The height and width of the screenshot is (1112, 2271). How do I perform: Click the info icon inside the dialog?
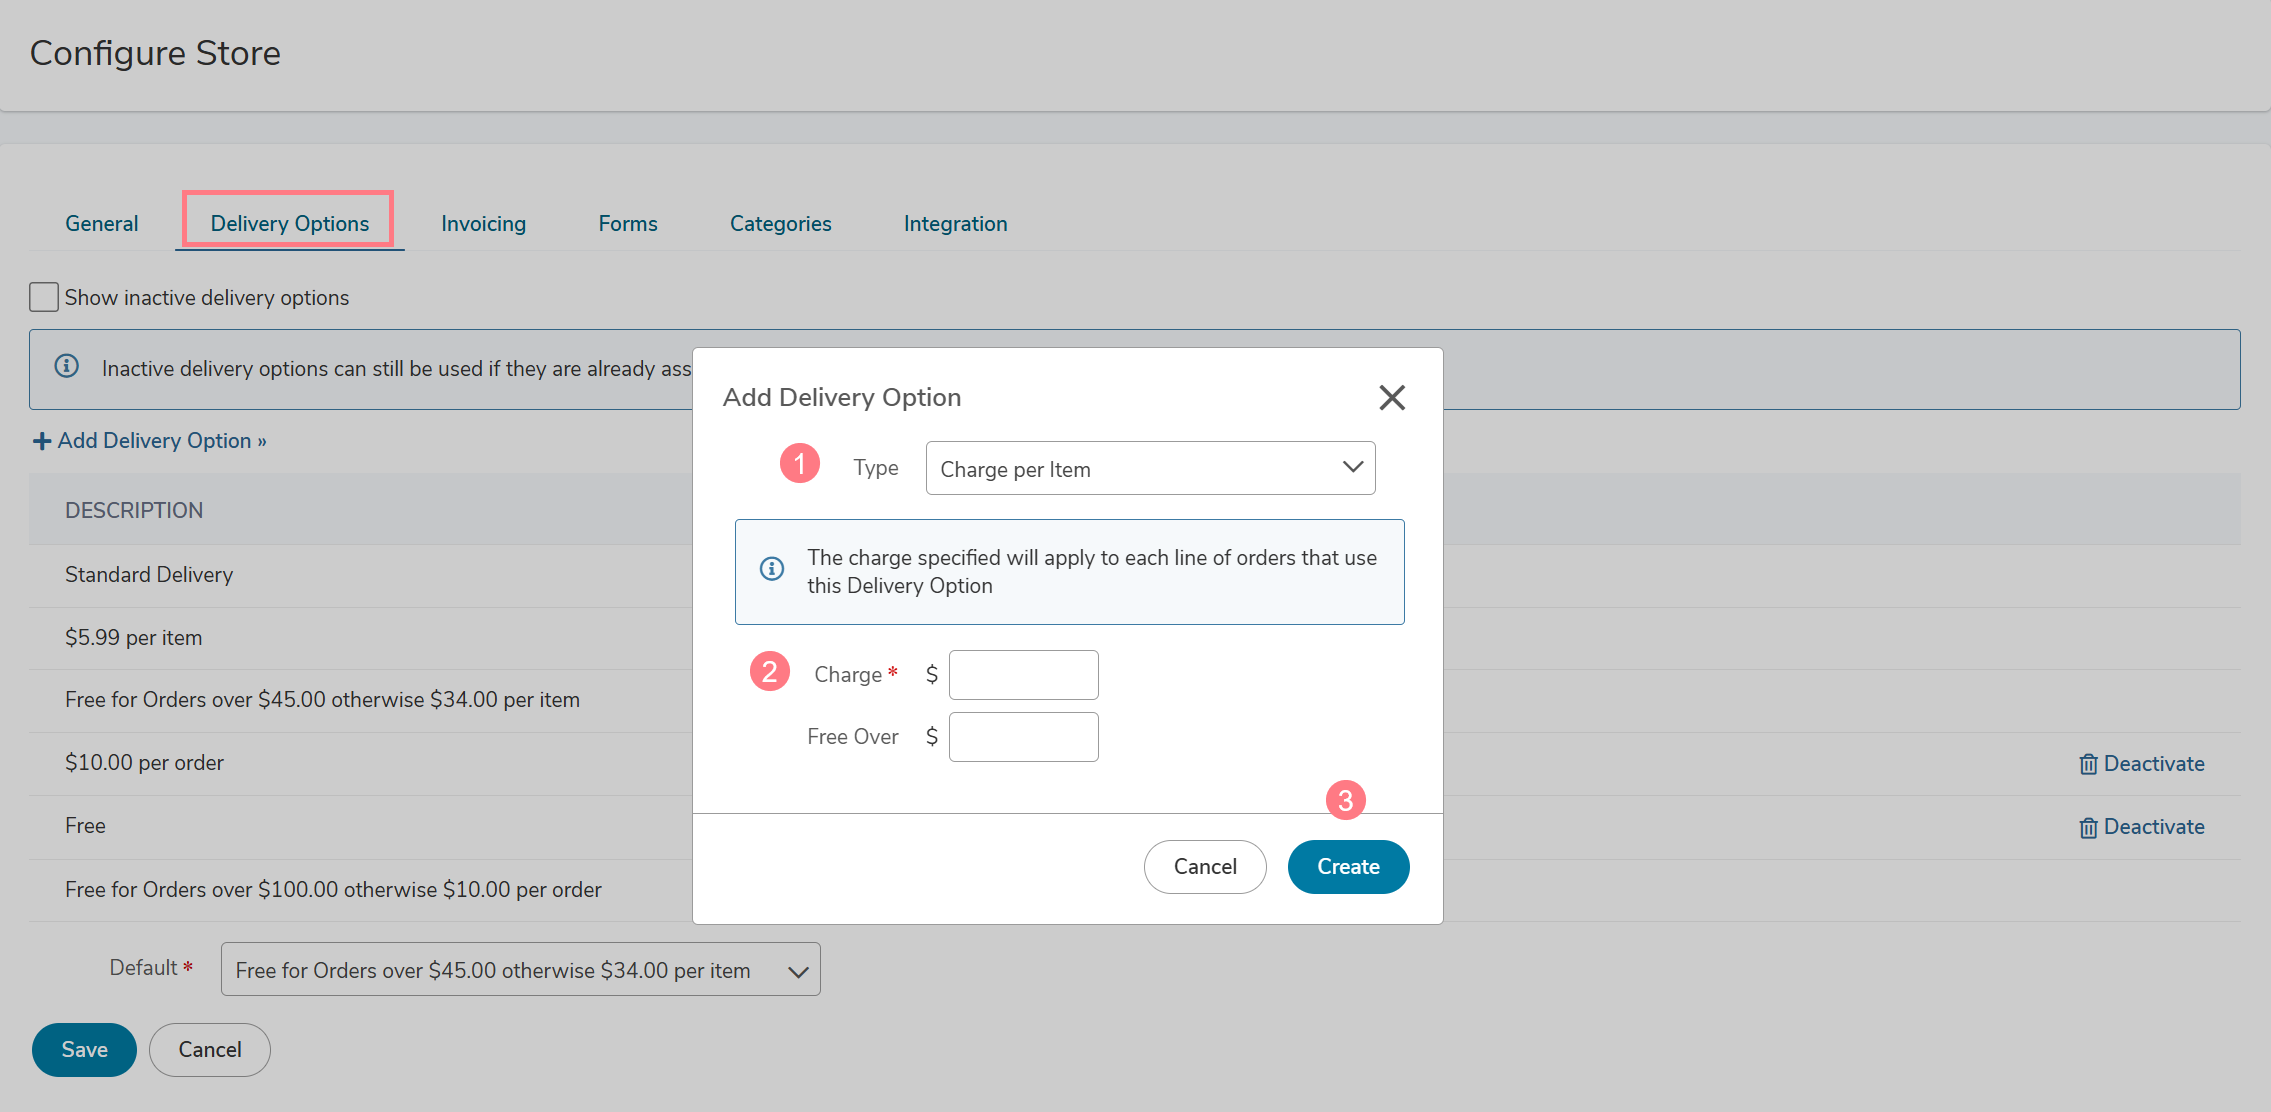[x=771, y=569]
